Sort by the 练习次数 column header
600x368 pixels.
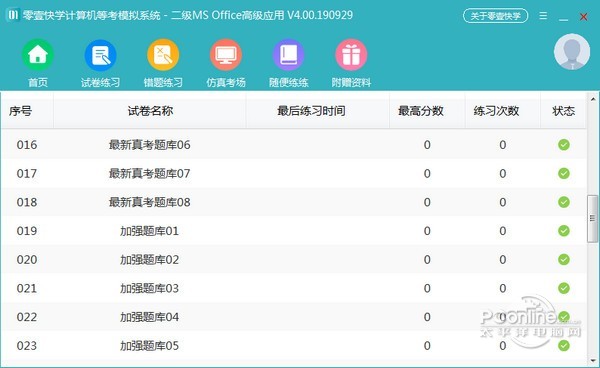pos(496,111)
